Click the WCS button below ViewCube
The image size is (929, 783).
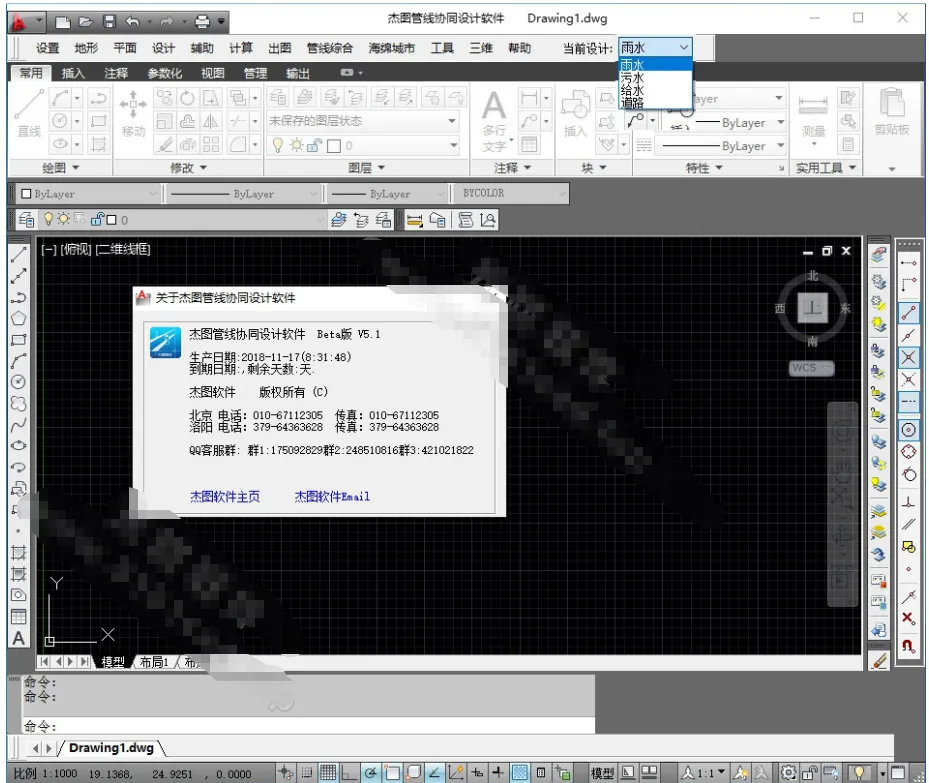click(x=811, y=368)
